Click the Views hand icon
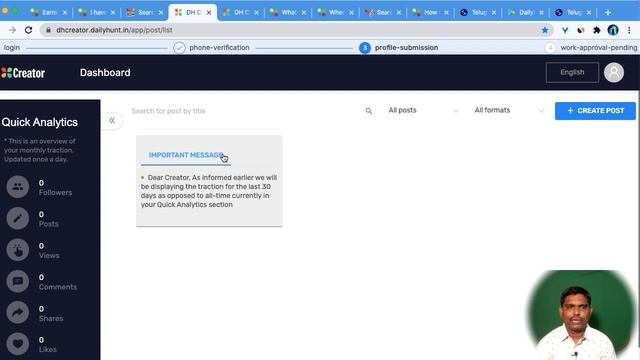Viewport: 640px width, 360px height. (x=18, y=250)
